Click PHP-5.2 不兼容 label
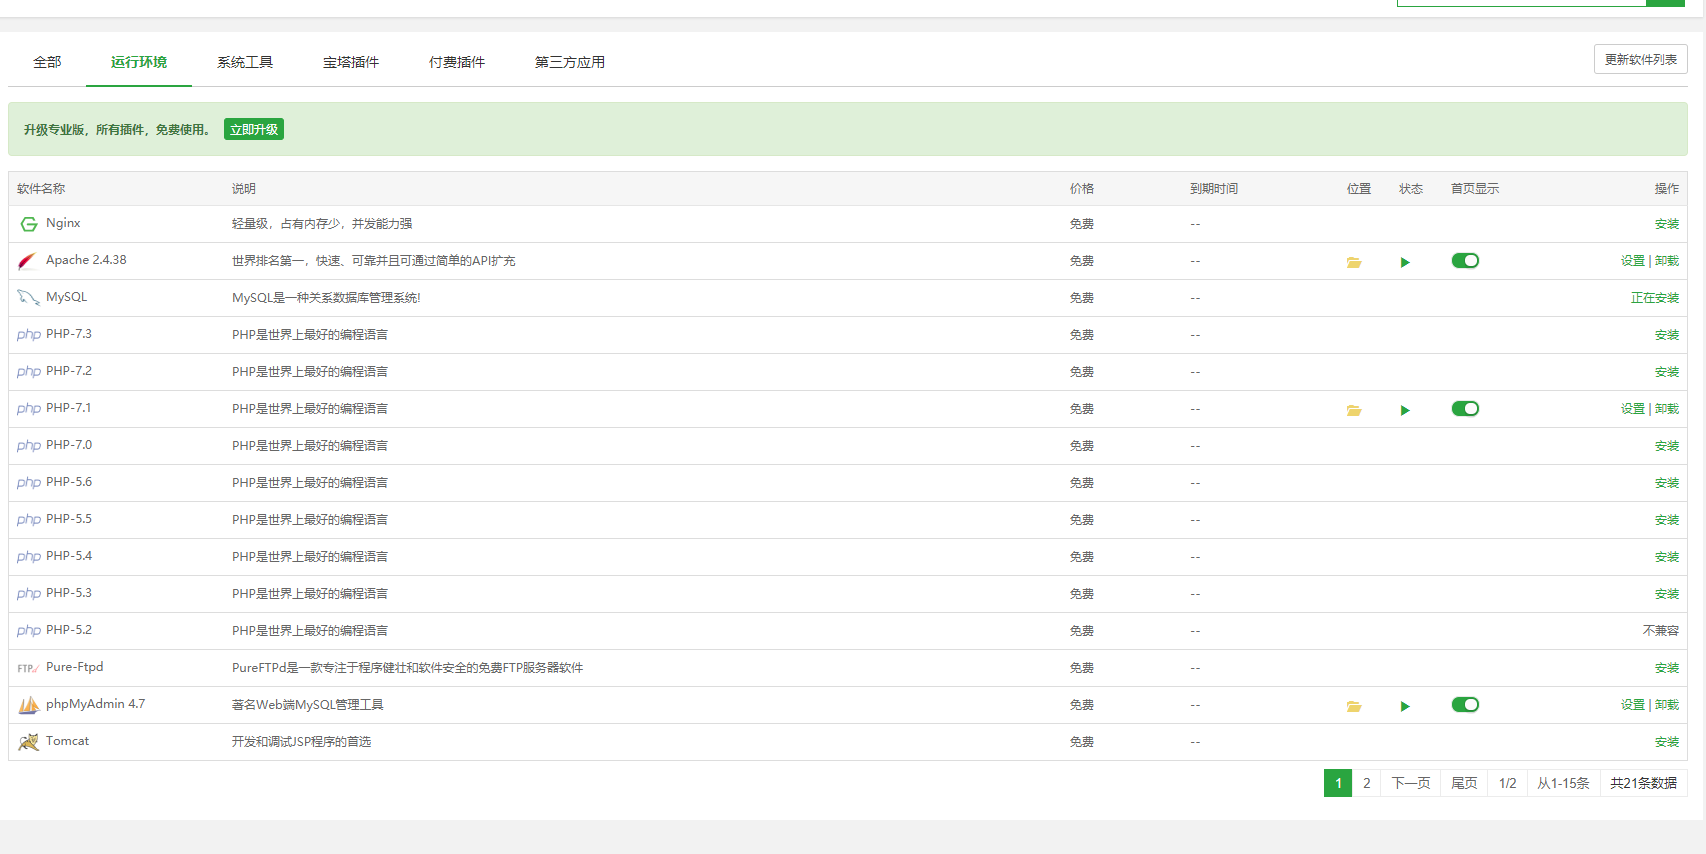 1661,631
